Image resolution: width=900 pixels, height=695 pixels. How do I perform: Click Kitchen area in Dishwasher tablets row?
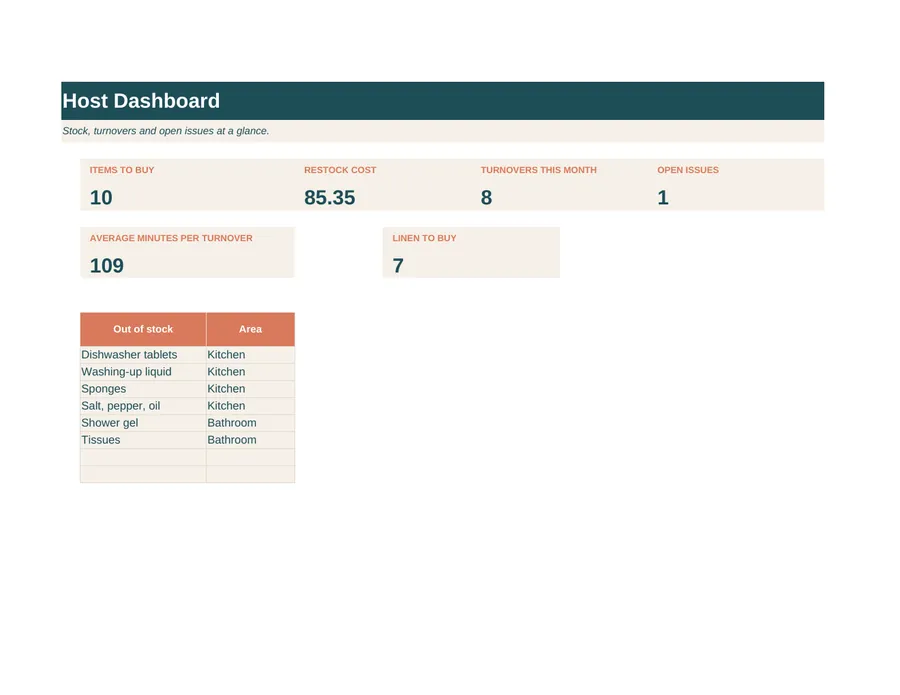250,355
